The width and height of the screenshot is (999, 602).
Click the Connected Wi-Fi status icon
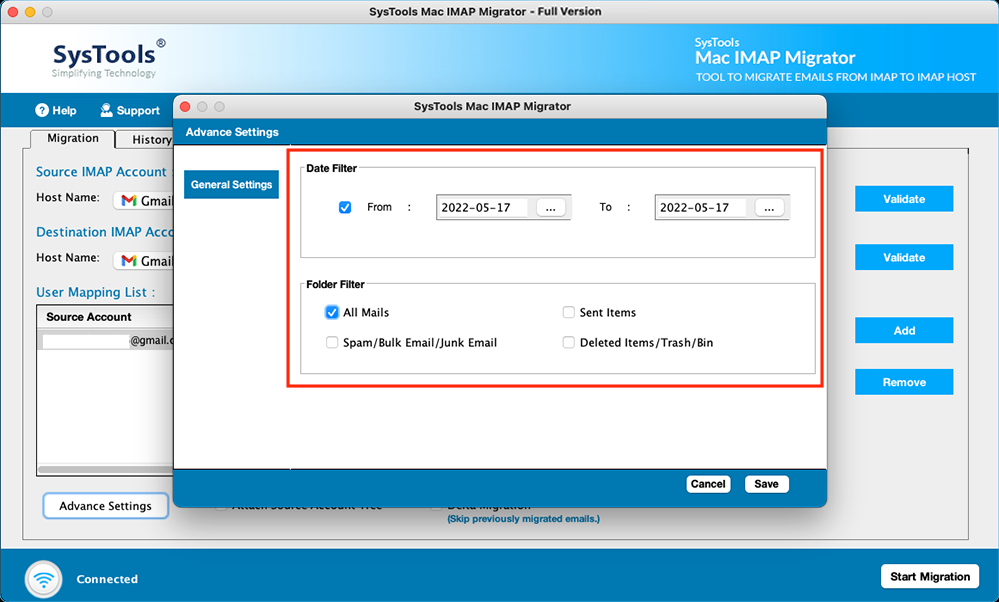(x=44, y=580)
